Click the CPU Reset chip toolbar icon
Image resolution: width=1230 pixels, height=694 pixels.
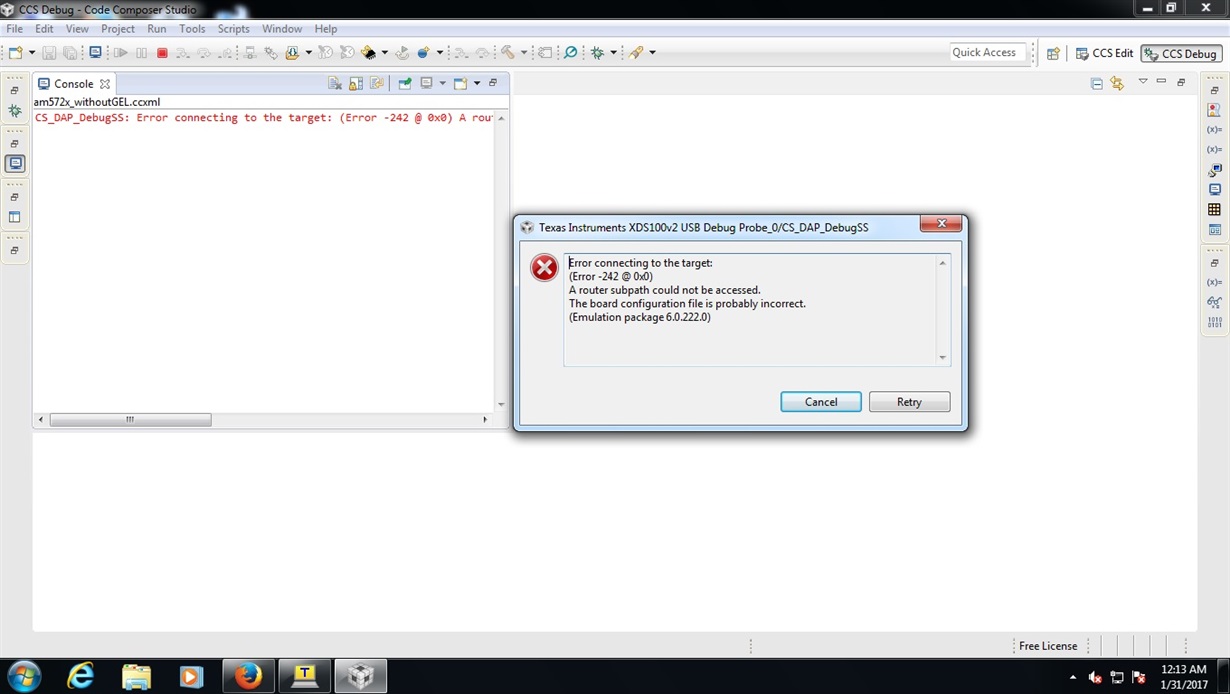click(x=369, y=52)
